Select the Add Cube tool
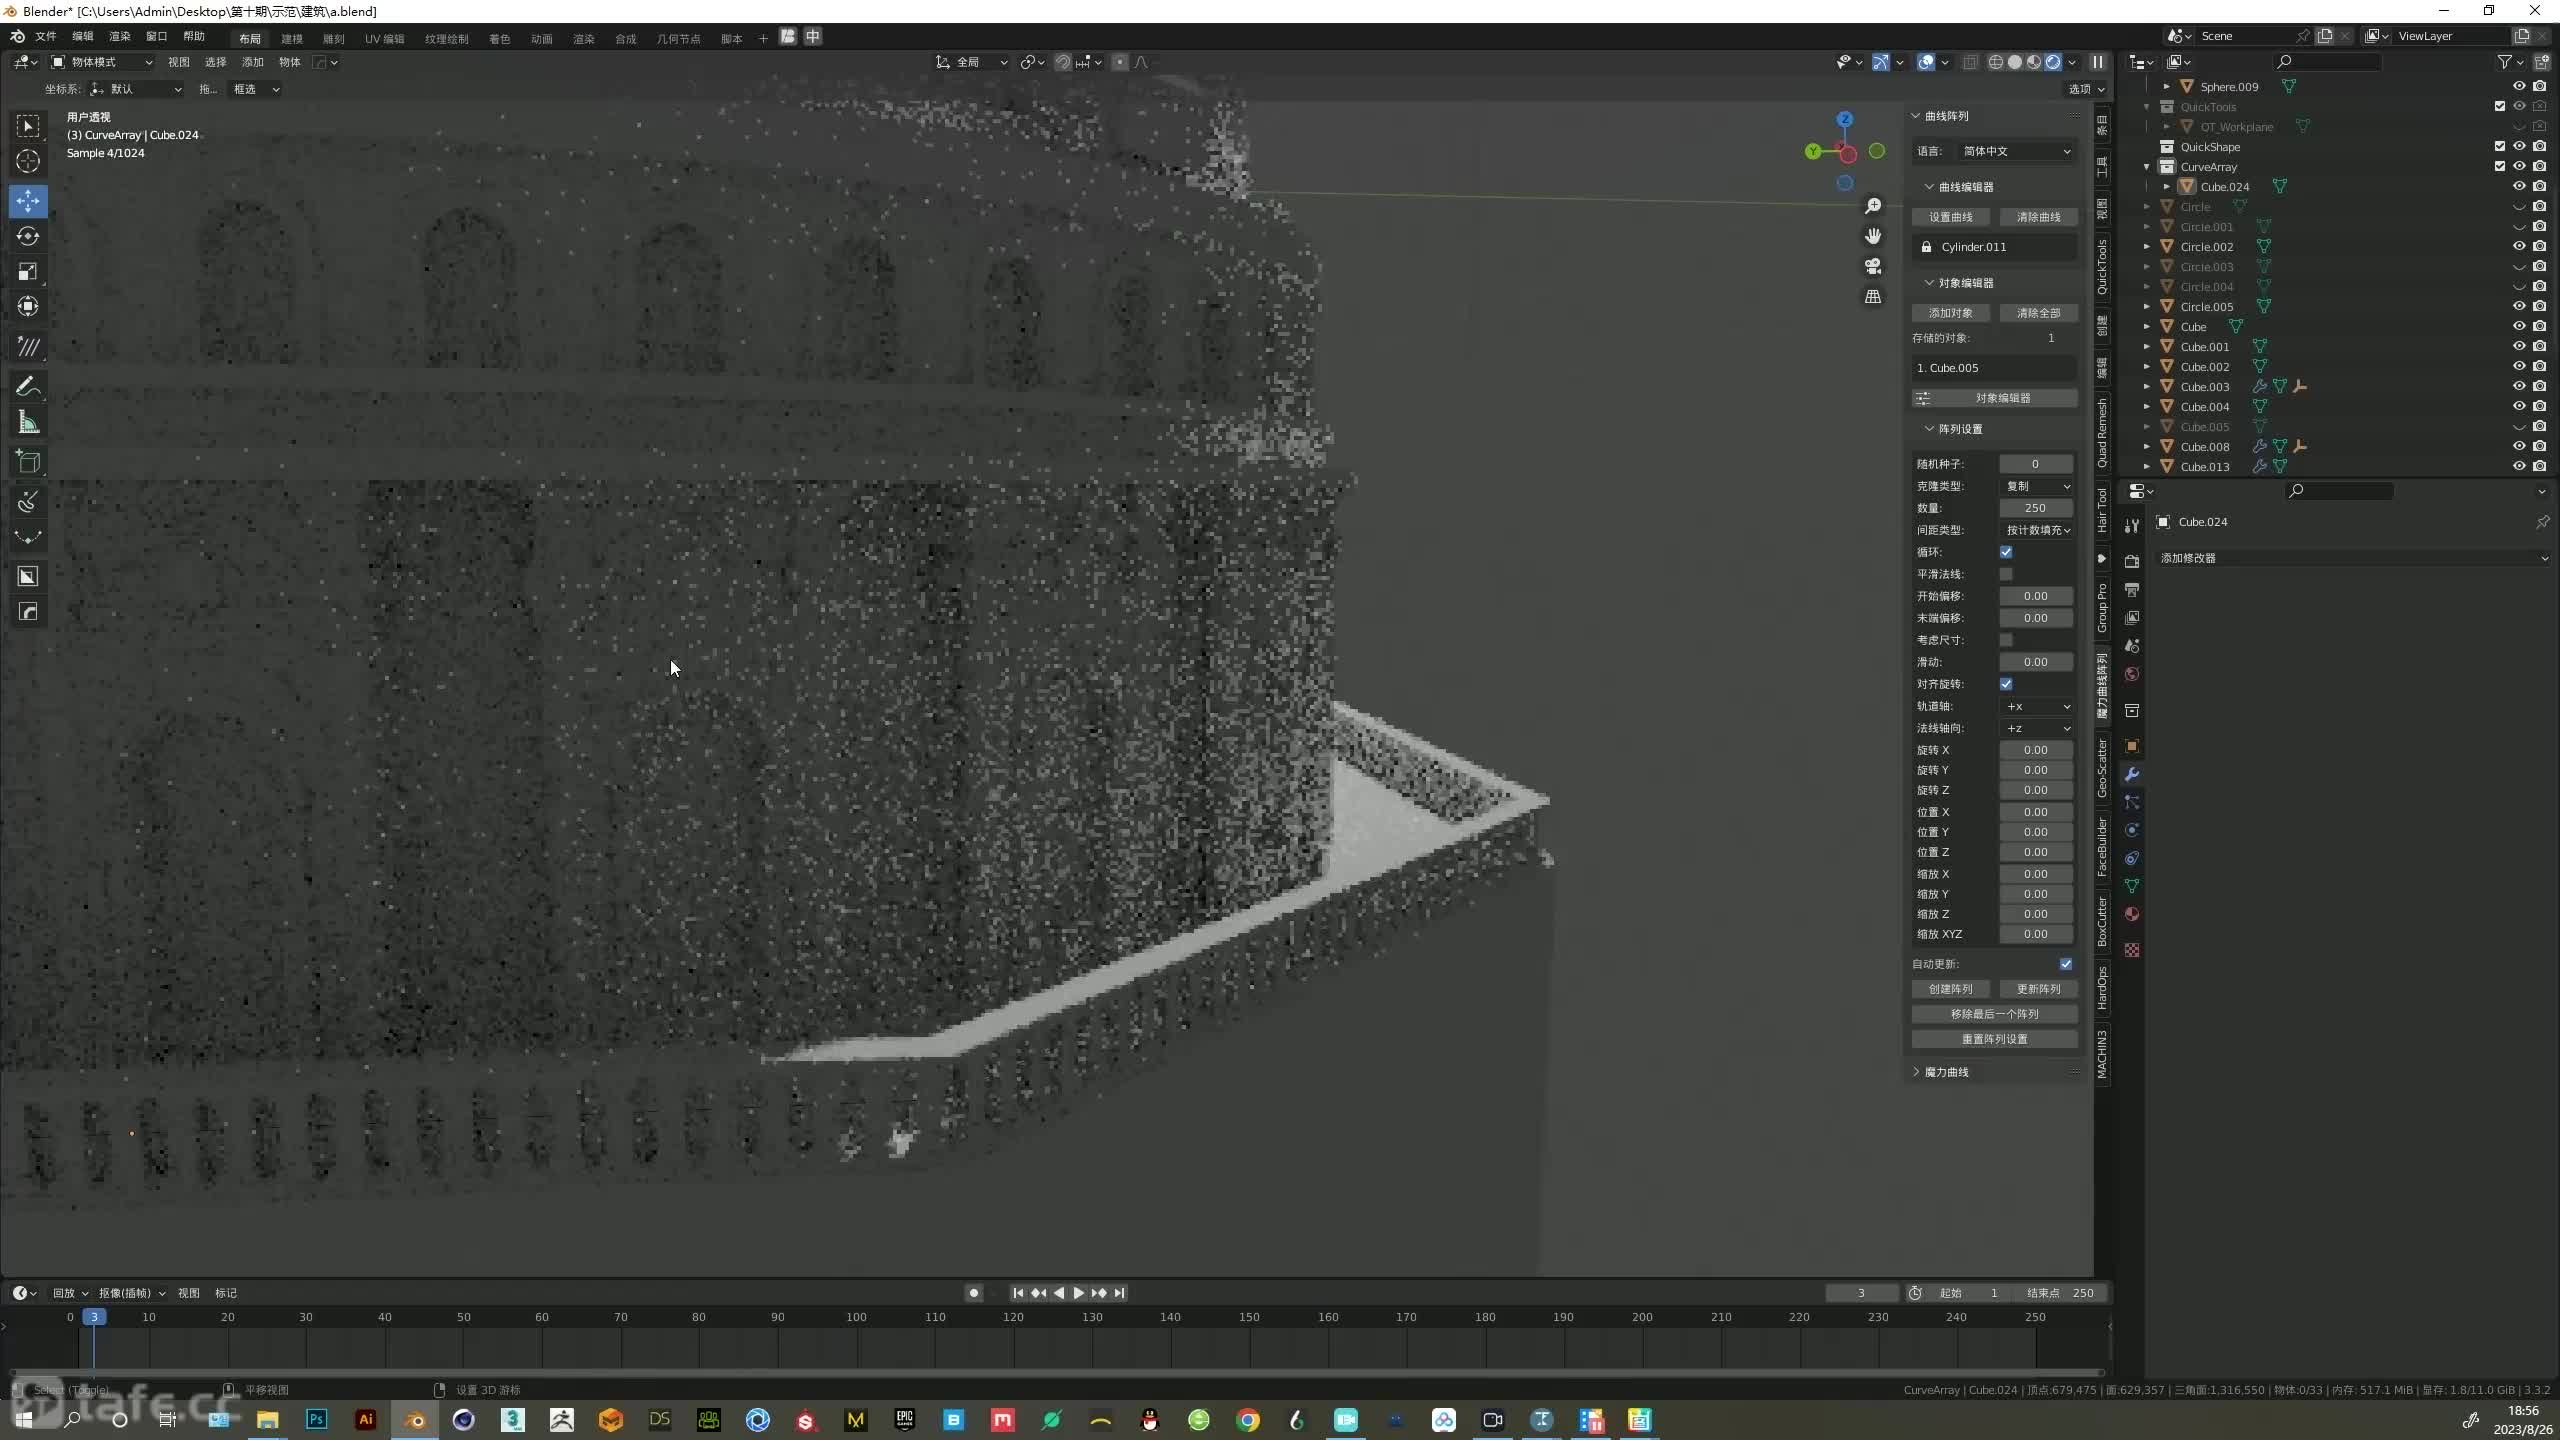Viewport: 2560px width, 1440px height. pyautogui.click(x=28, y=461)
